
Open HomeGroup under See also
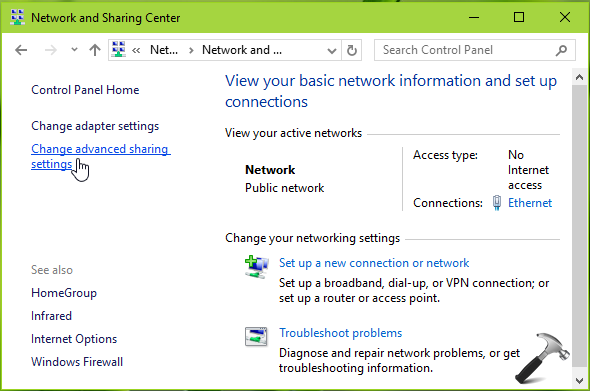64,293
